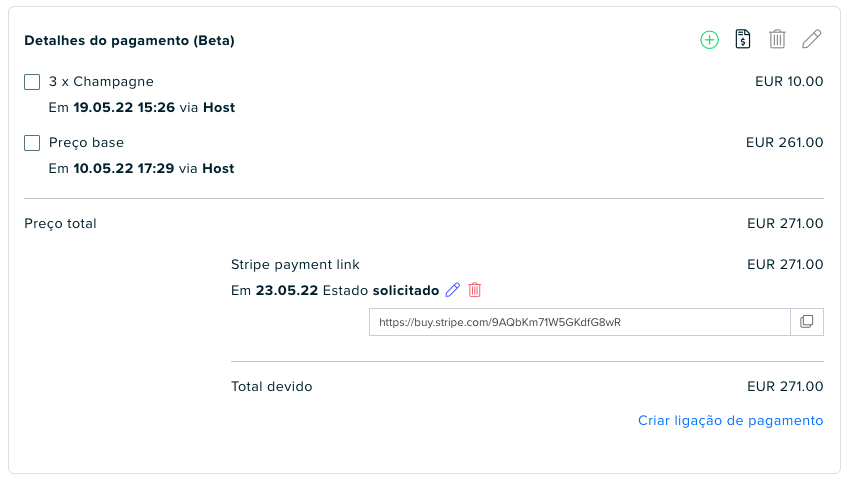The height and width of the screenshot is (483, 847).
Task: Click the Preço total label
Action: tap(60, 224)
